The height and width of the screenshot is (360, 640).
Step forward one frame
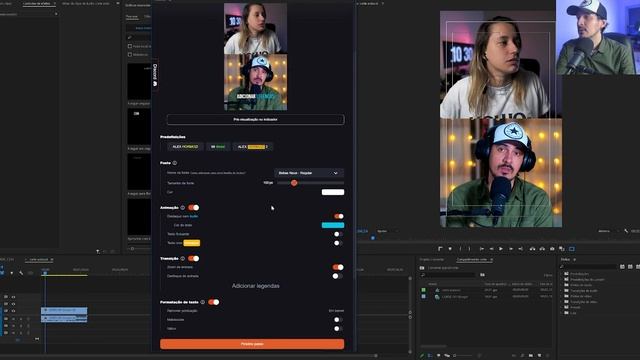click(511, 249)
